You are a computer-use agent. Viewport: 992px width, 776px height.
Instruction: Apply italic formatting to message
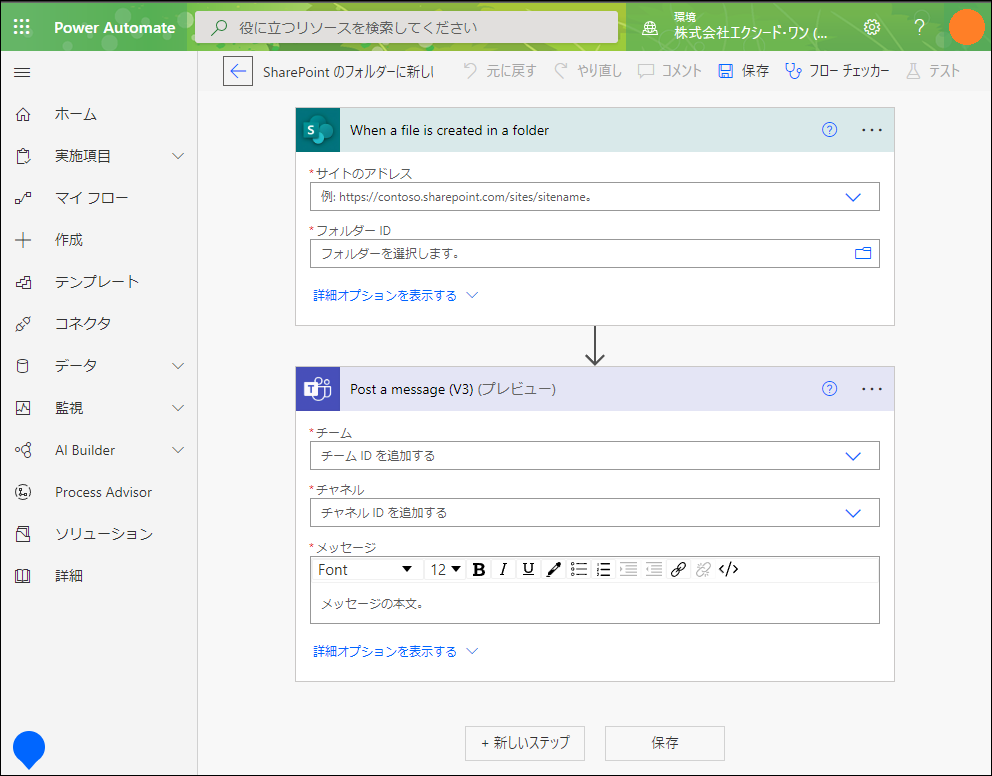tap(503, 569)
